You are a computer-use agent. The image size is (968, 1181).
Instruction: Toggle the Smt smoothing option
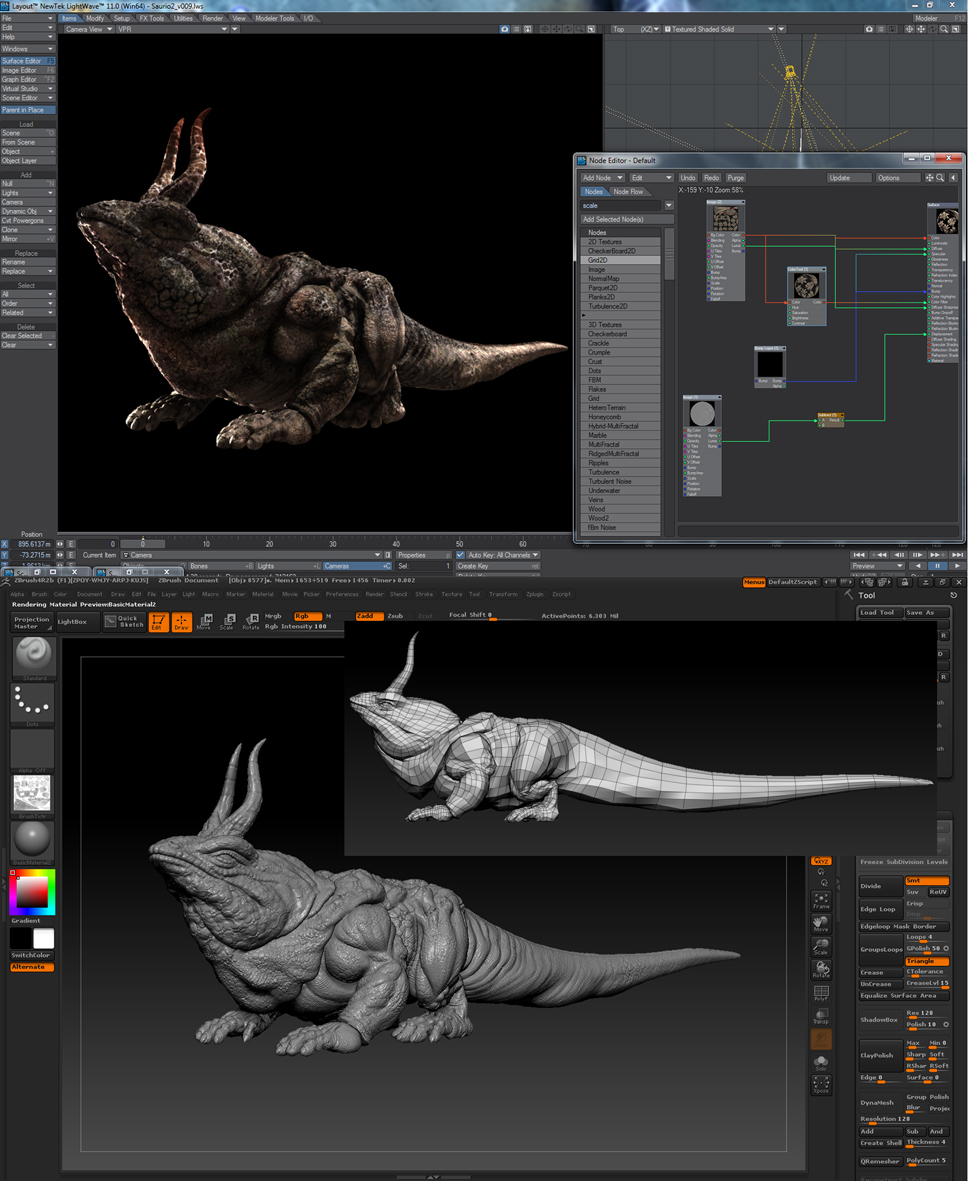926,881
